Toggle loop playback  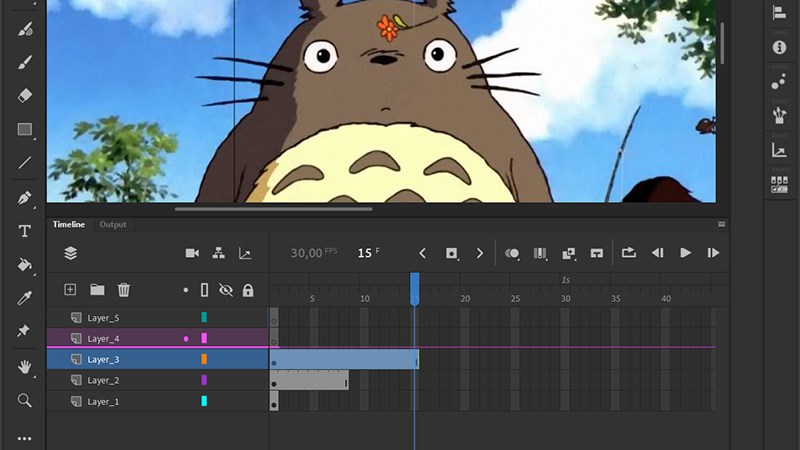(x=629, y=253)
